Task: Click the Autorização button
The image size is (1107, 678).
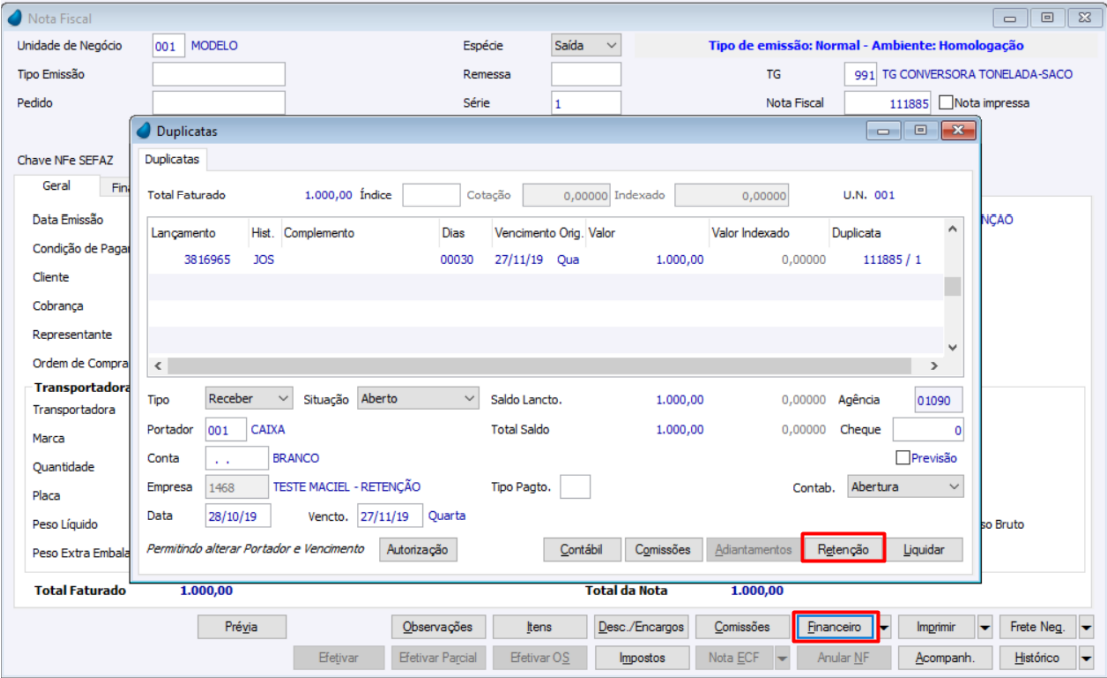Action: click(417, 549)
